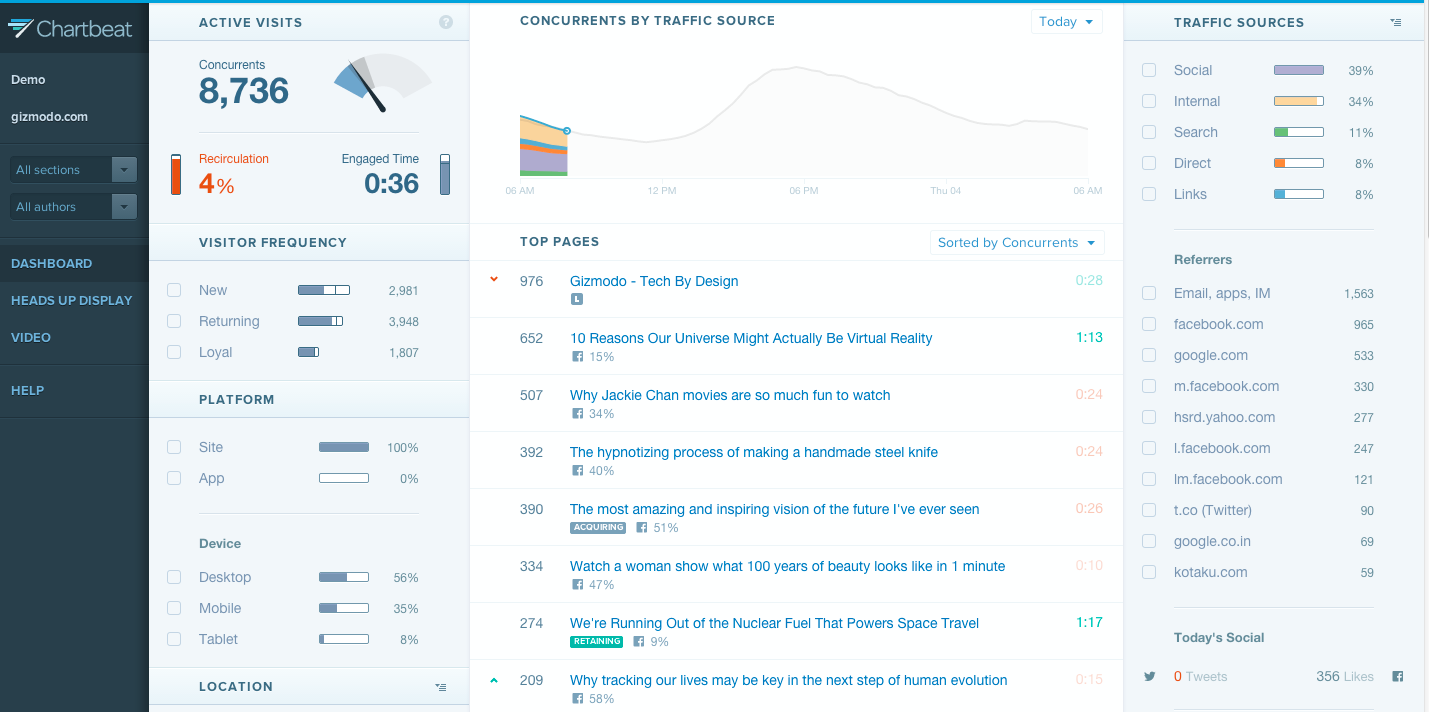Click the Demo account label in sidebar
This screenshot has width=1429, height=712.
[x=28, y=79]
